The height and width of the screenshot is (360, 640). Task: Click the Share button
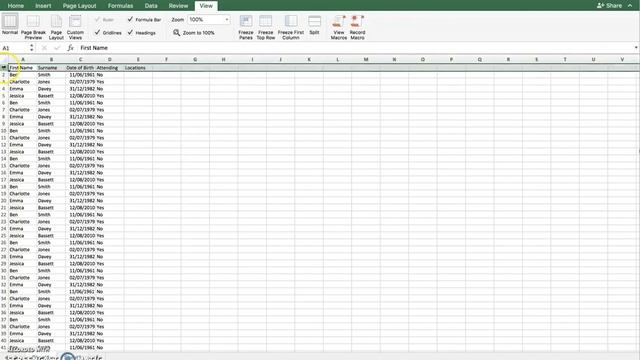pyautogui.click(x=609, y=5)
